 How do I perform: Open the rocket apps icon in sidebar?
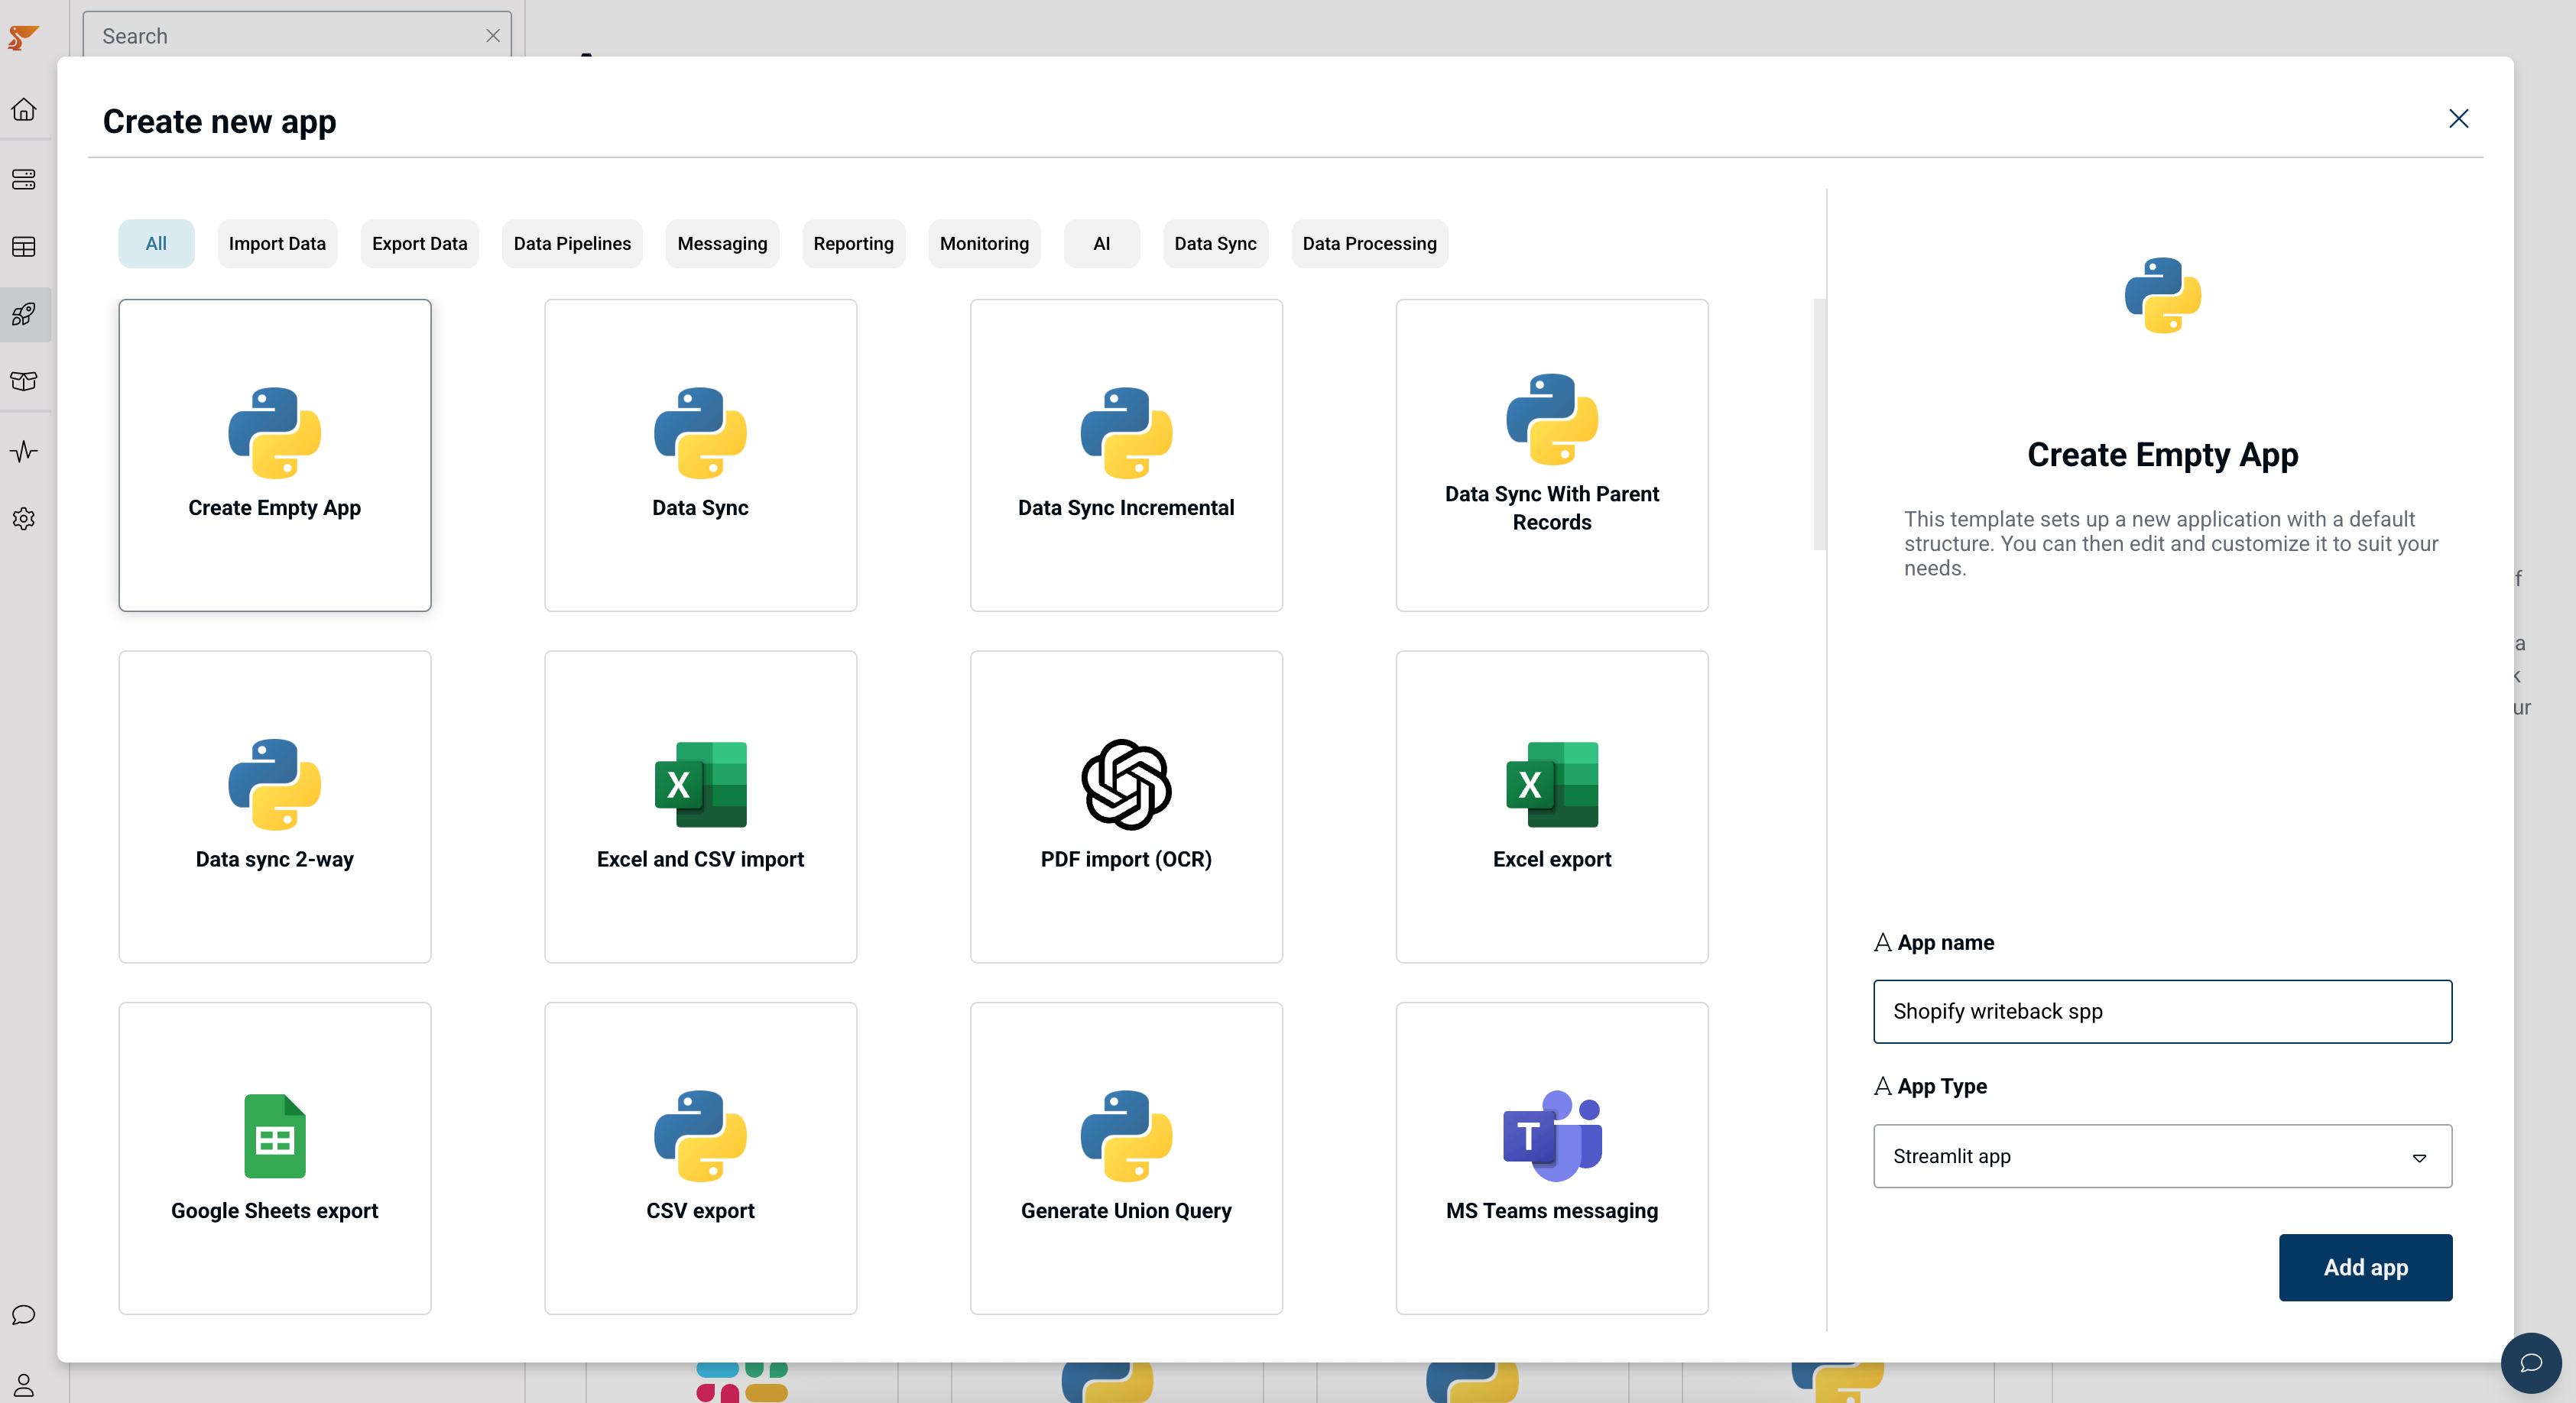(24, 314)
